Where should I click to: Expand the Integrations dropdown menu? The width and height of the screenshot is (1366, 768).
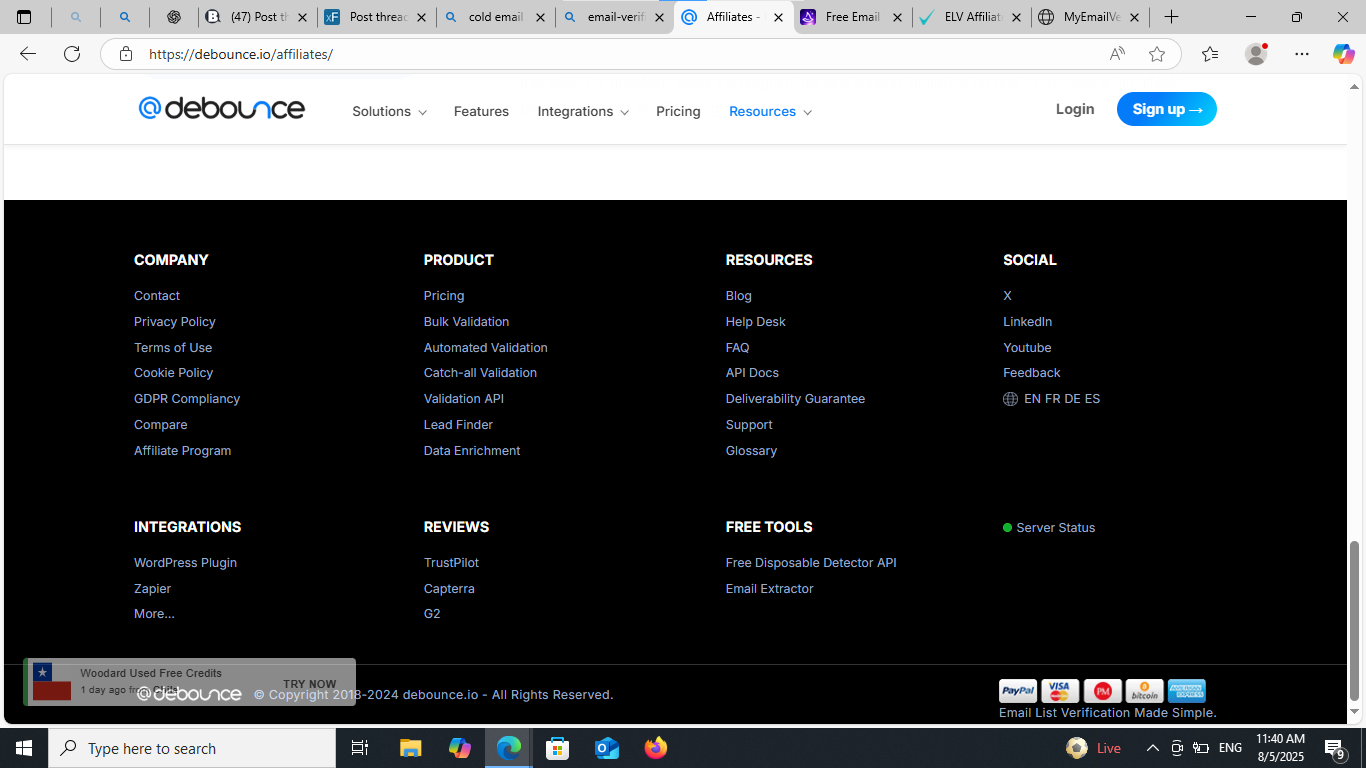point(583,111)
